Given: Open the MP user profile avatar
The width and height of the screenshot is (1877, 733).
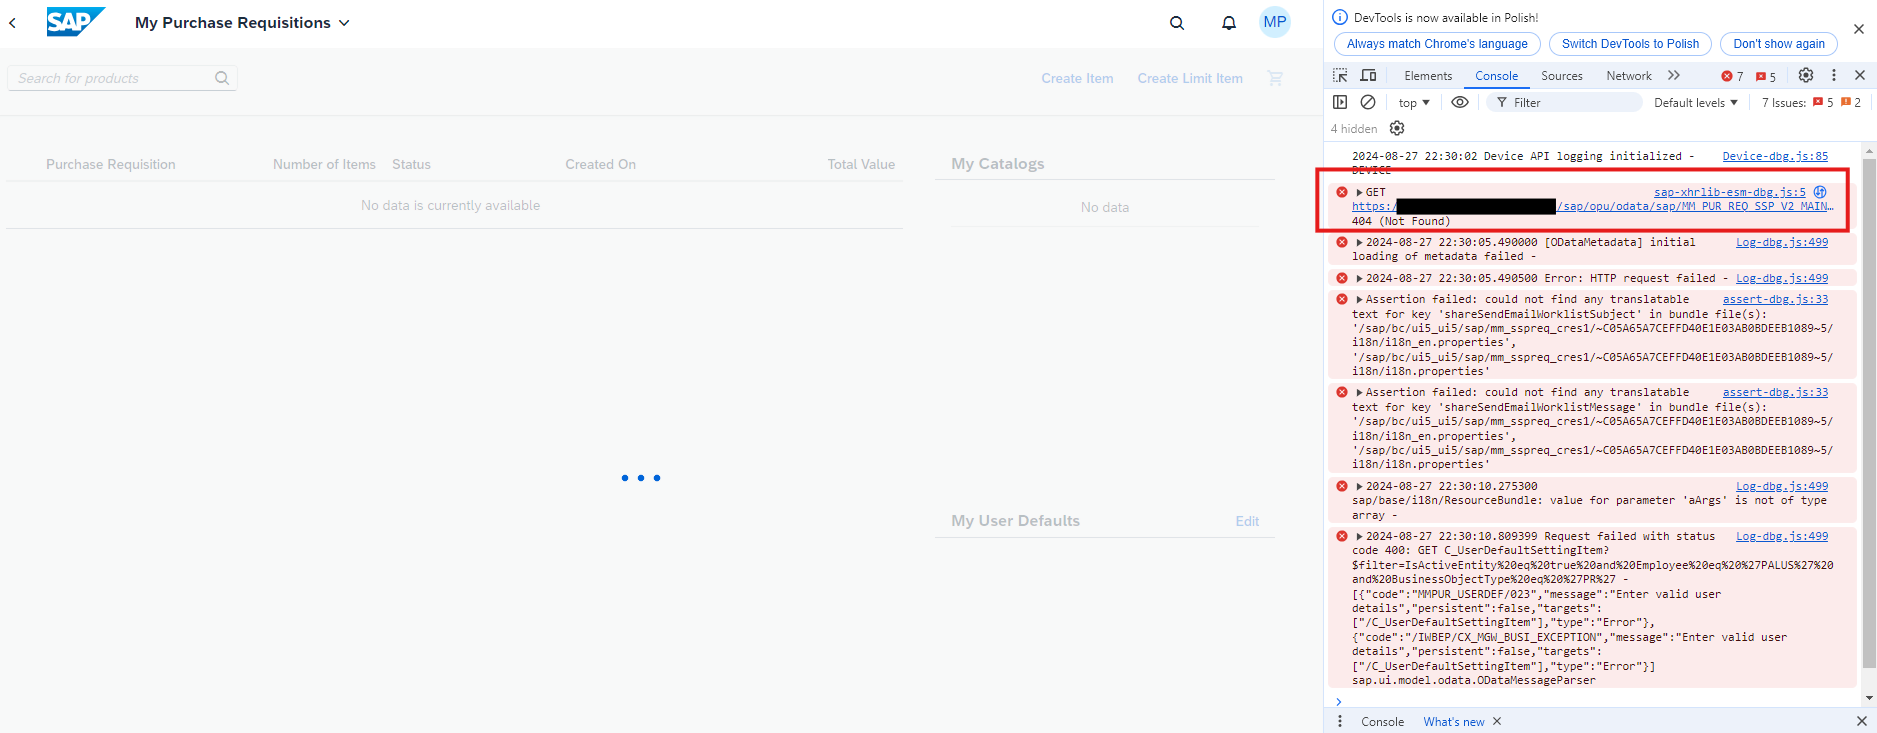Looking at the screenshot, I should click(x=1274, y=22).
